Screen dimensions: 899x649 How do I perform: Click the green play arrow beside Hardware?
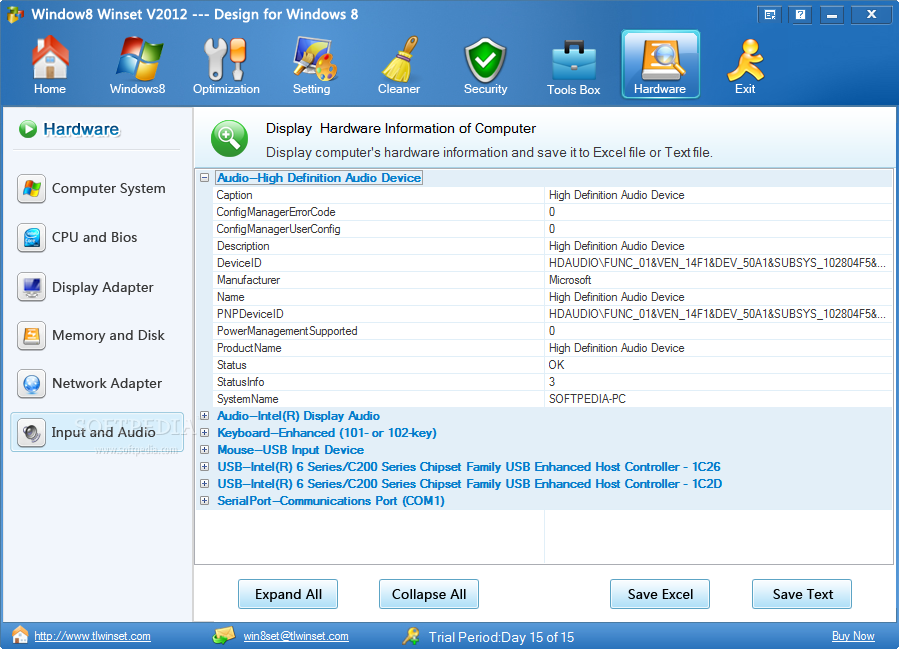coord(28,129)
